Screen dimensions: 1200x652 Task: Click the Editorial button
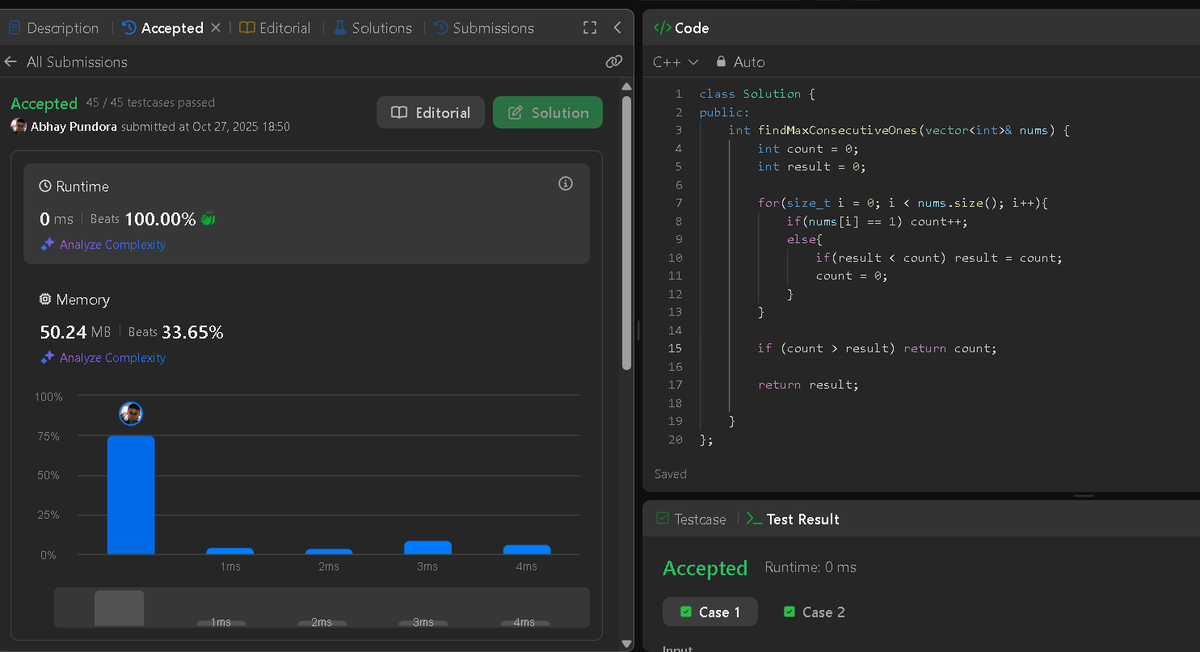(431, 113)
